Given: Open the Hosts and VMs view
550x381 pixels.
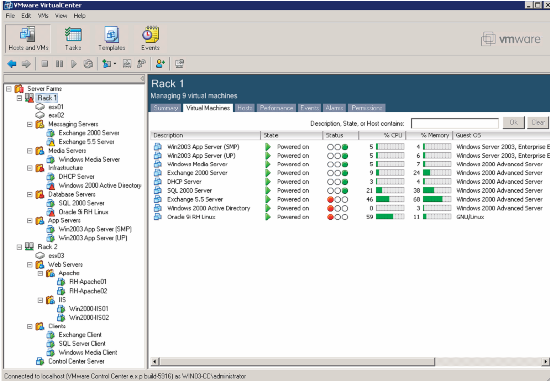Looking at the screenshot, I should click(28, 39).
